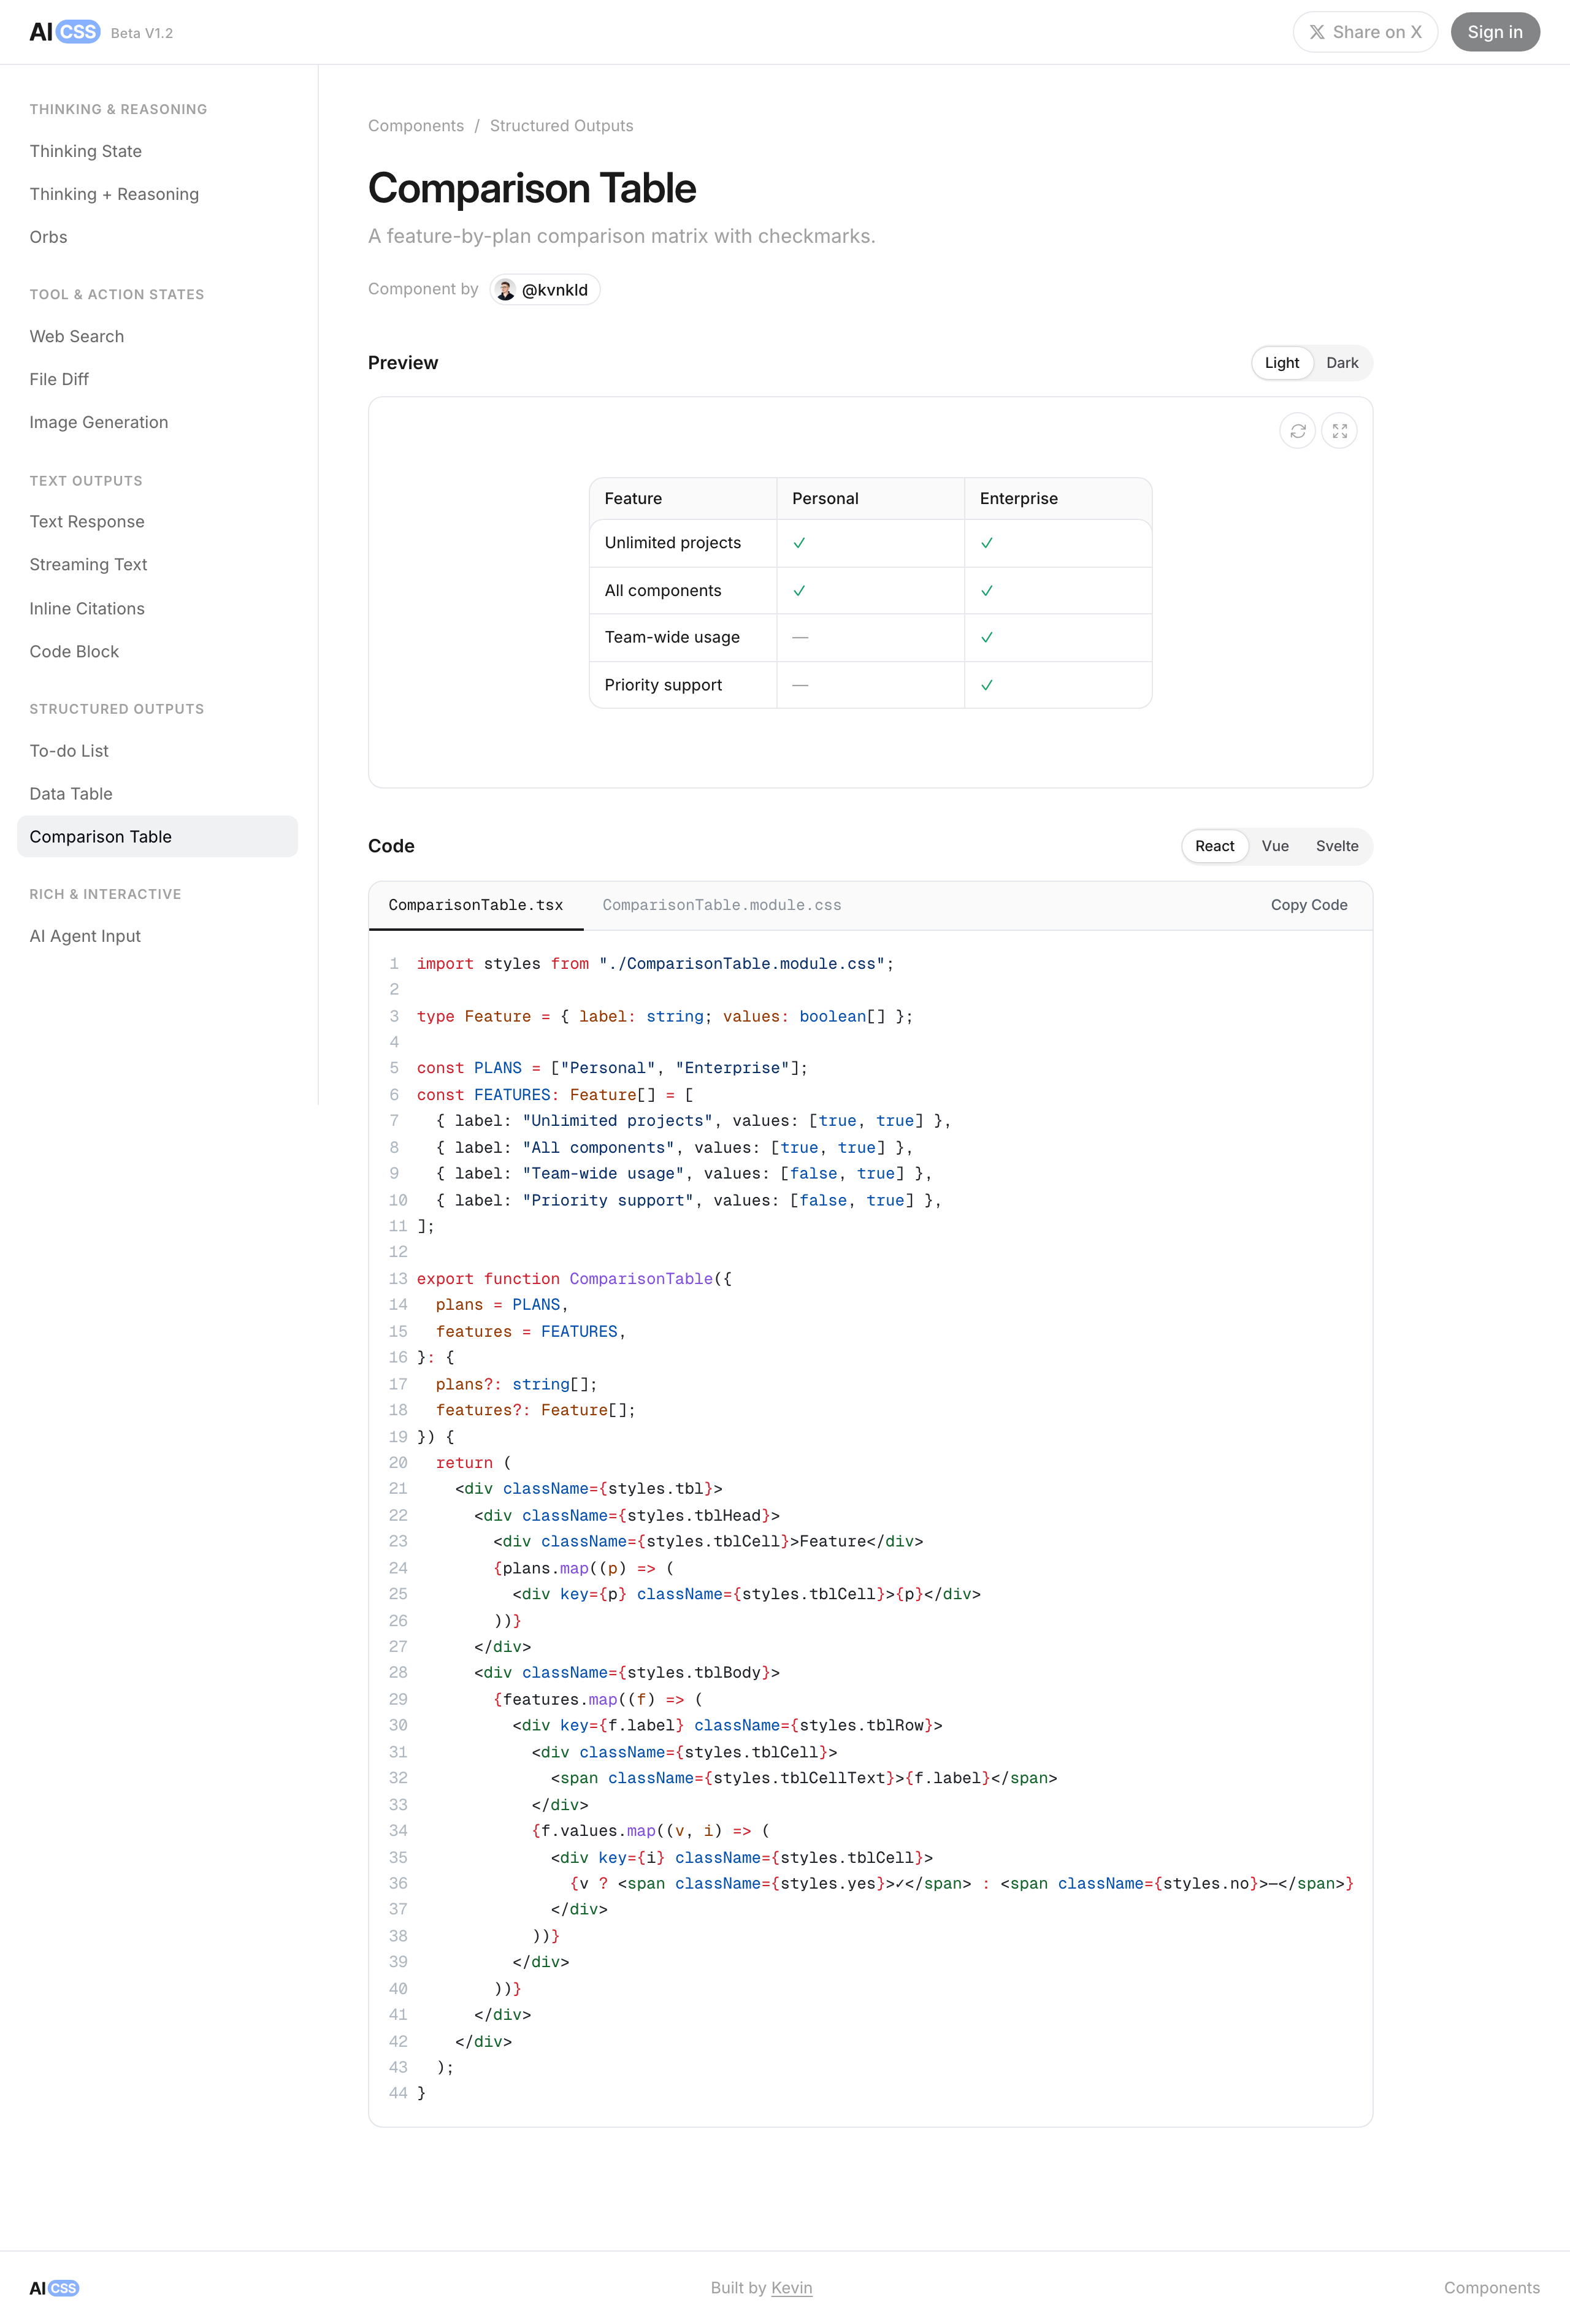Select Vue code framework
This screenshot has width=1570, height=2324.
1275,846
